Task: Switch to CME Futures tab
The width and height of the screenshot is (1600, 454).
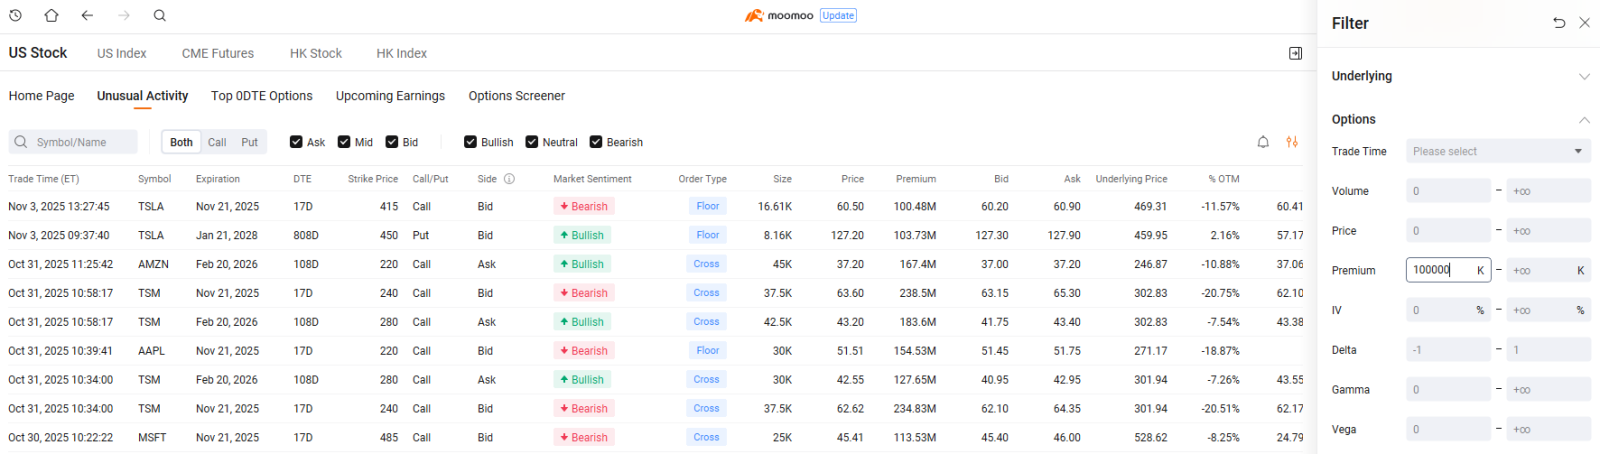Action: click(x=218, y=53)
